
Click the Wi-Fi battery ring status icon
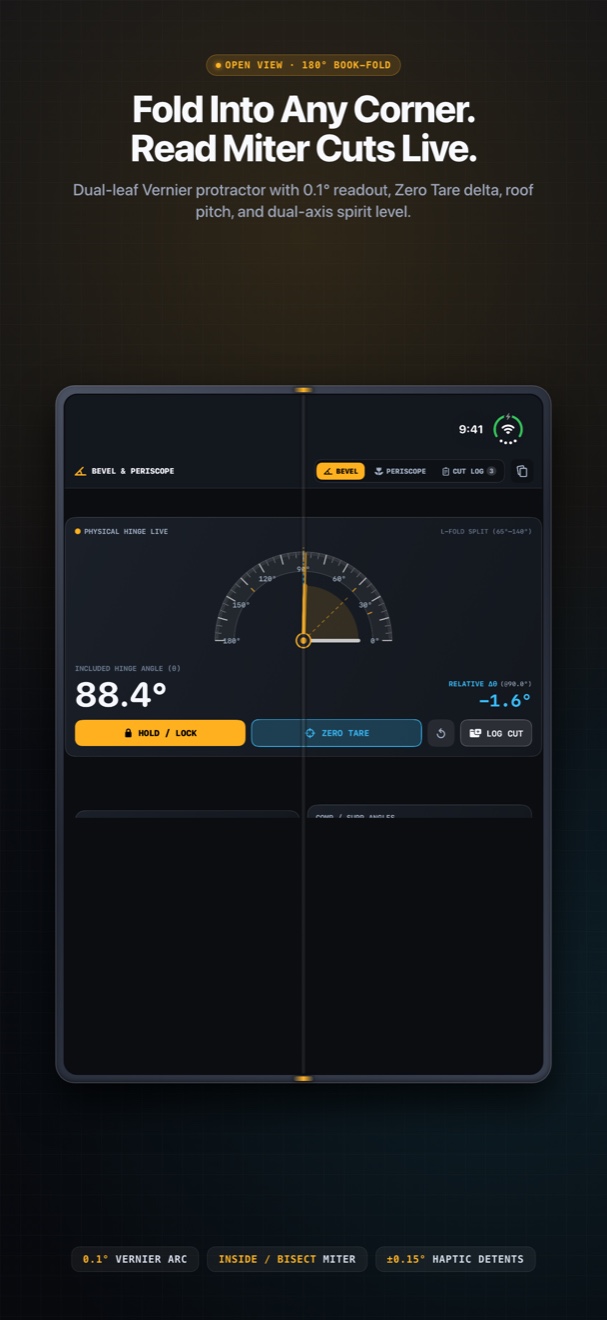(508, 429)
